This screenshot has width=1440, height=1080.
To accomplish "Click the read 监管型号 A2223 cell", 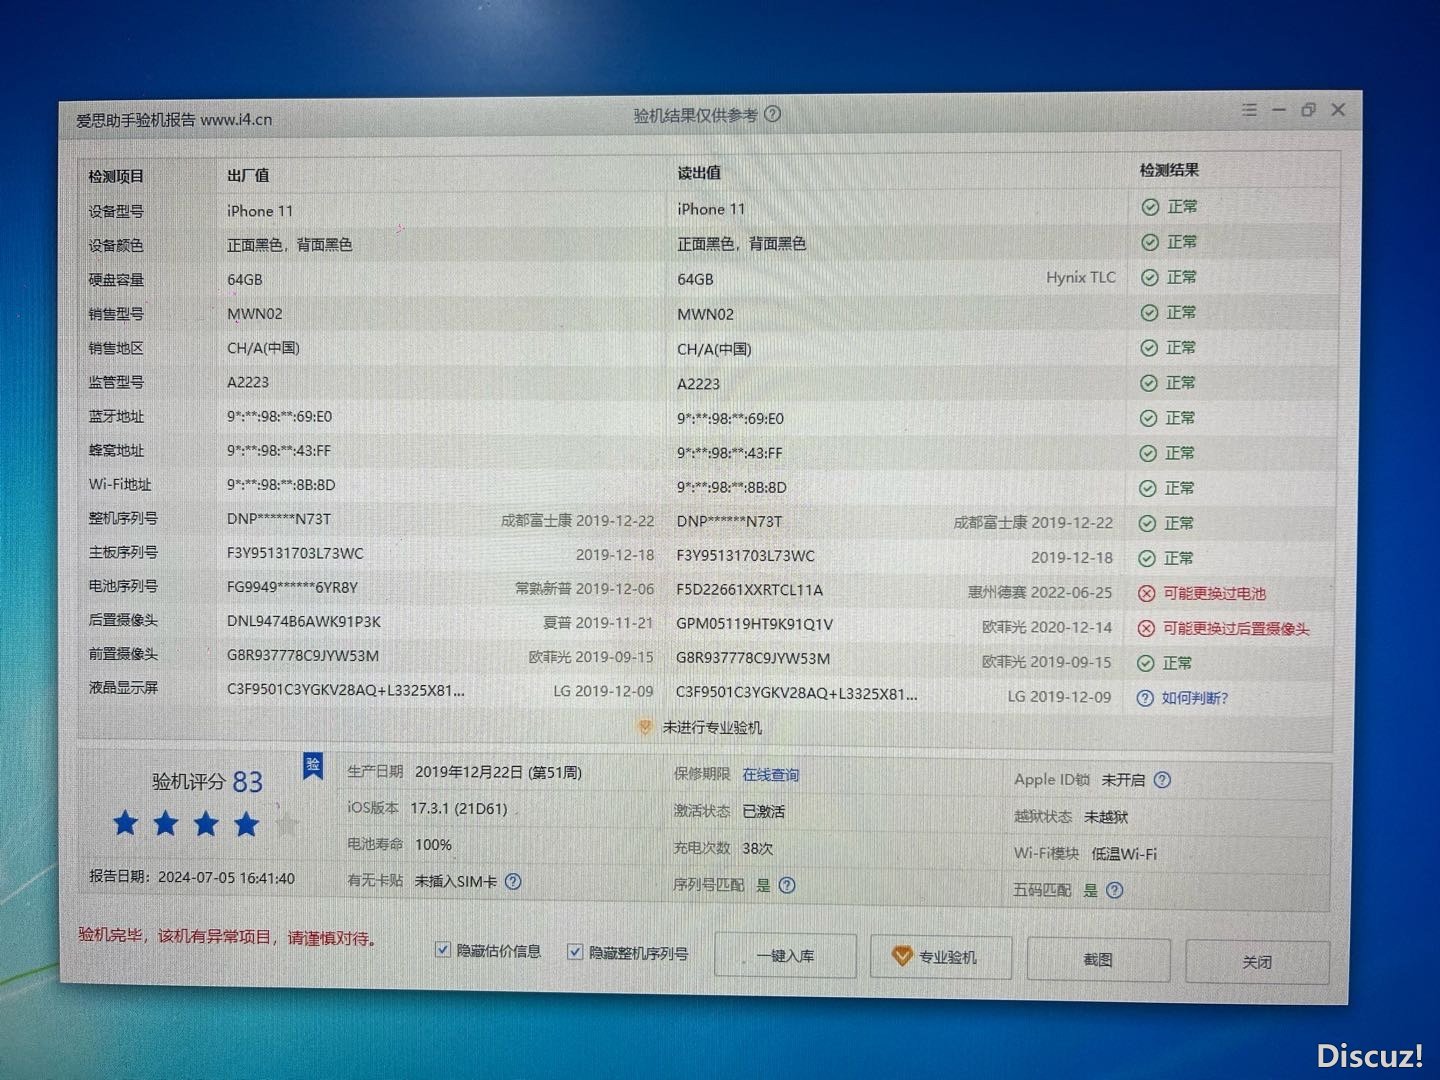I will click(x=698, y=384).
